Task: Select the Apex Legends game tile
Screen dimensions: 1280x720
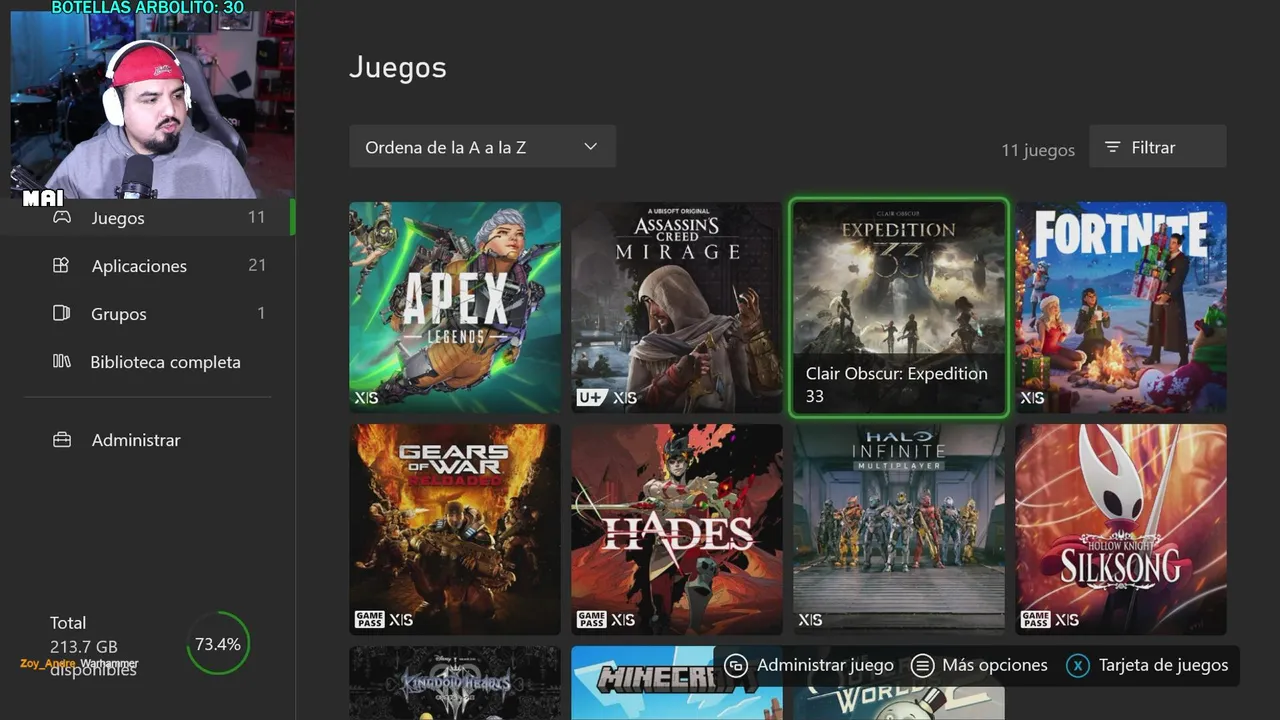Action: coord(455,307)
